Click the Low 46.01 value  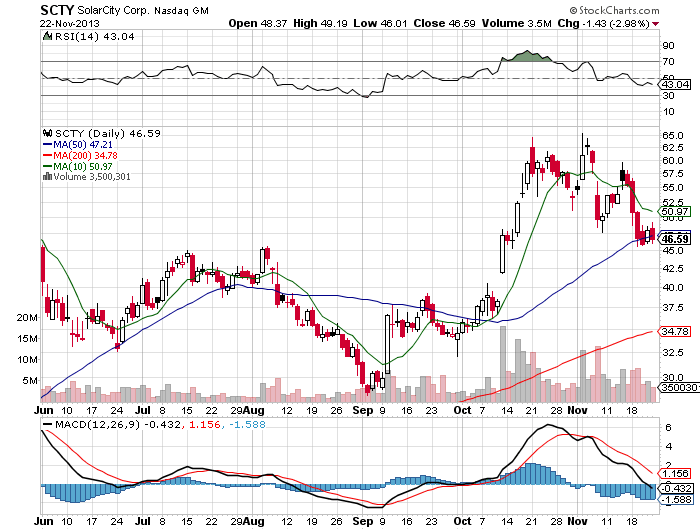380,23
